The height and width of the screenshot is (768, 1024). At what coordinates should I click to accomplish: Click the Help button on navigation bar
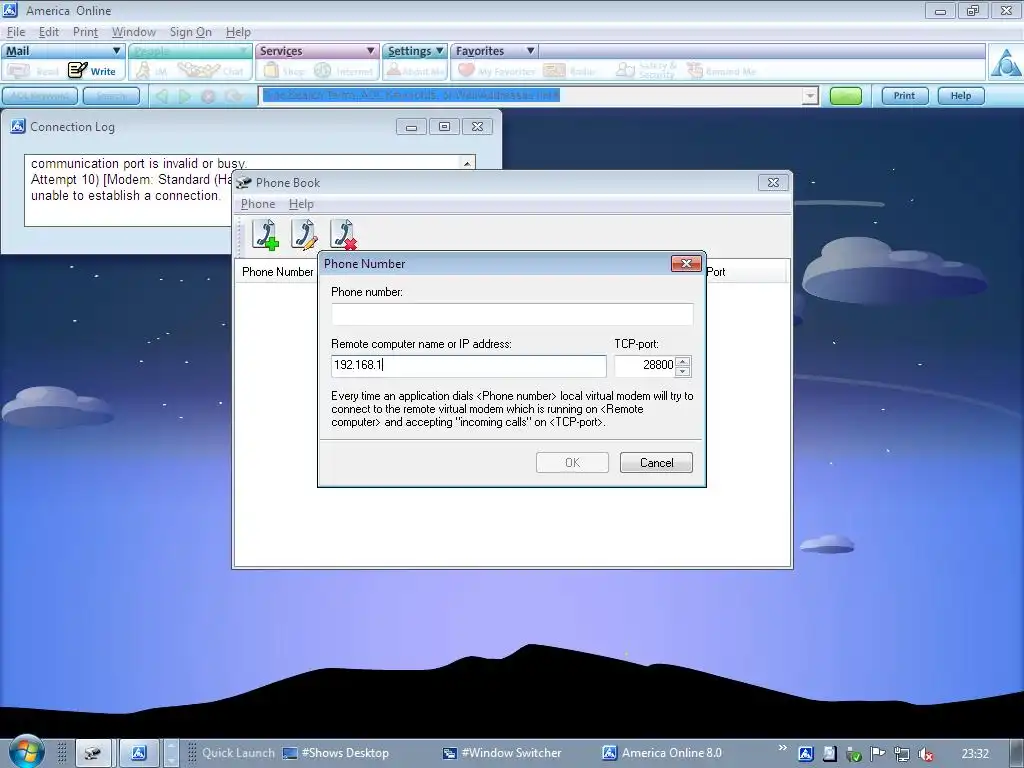(961, 96)
